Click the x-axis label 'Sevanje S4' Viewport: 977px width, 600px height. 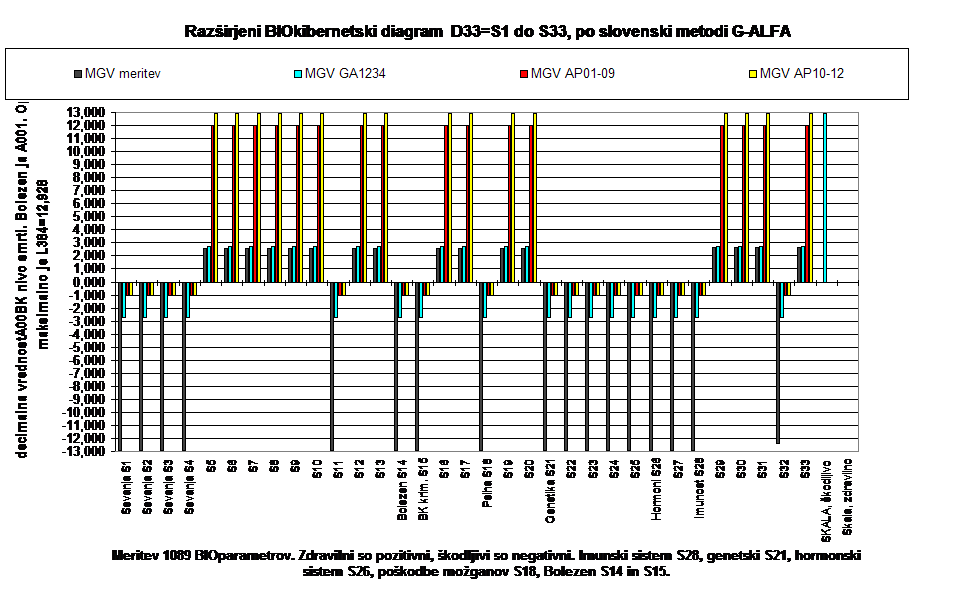[x=190, y=488]
